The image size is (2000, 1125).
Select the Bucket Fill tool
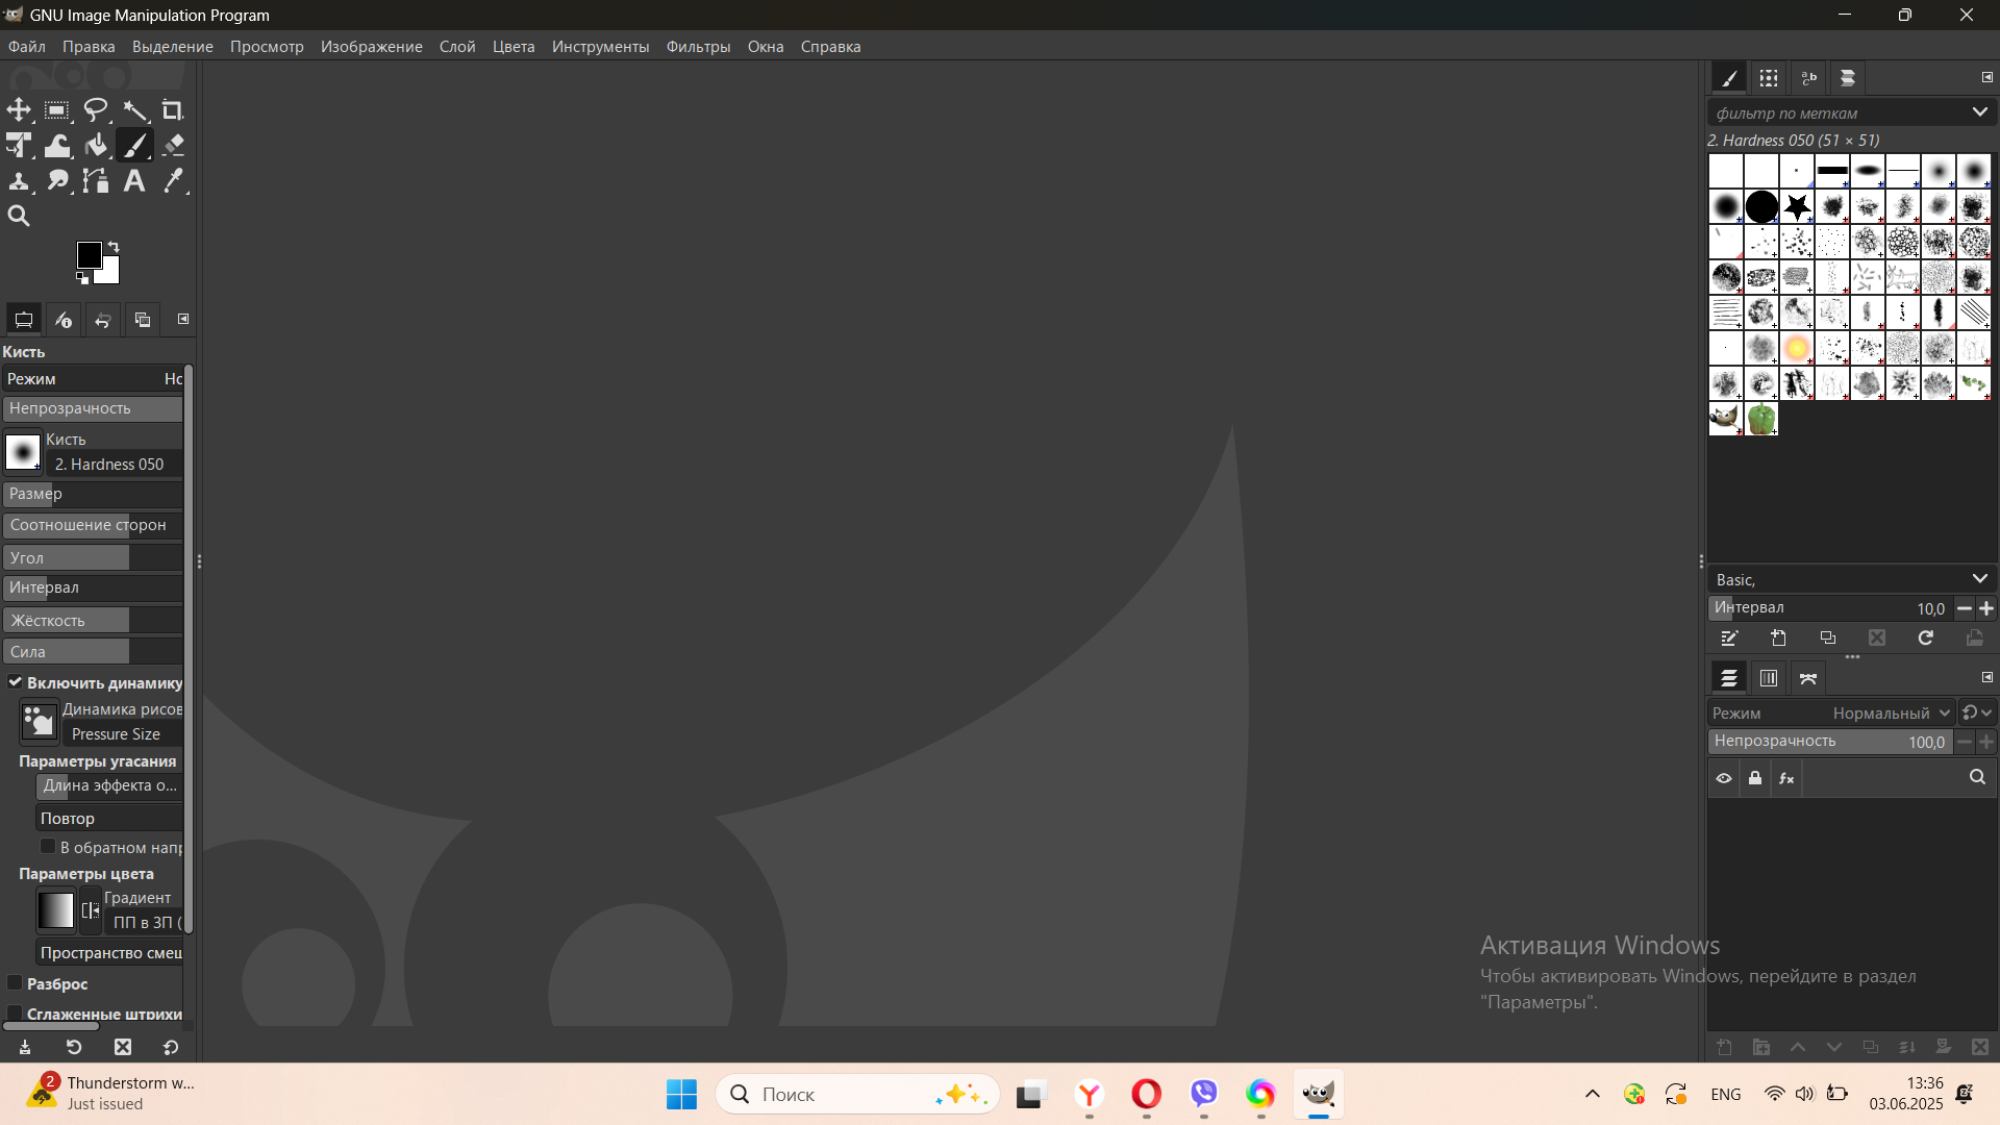[96, 146]
